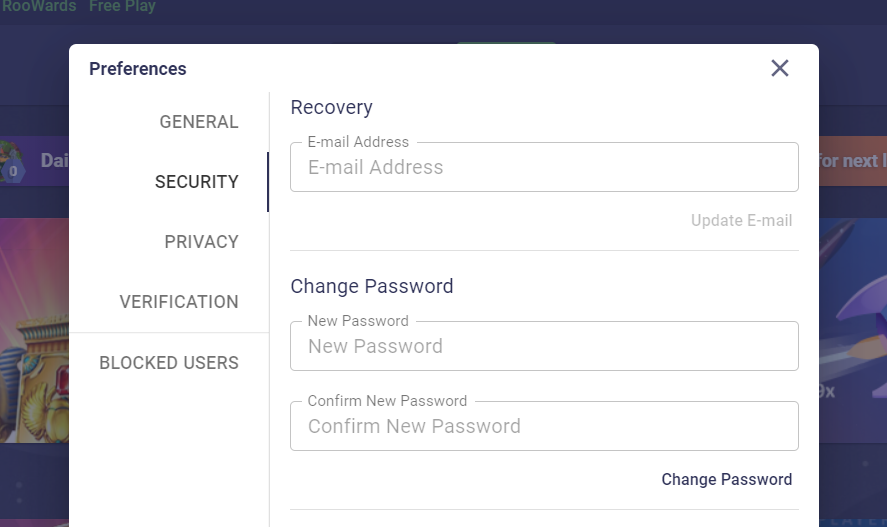Click the Update E-mail button

(741, 221)
